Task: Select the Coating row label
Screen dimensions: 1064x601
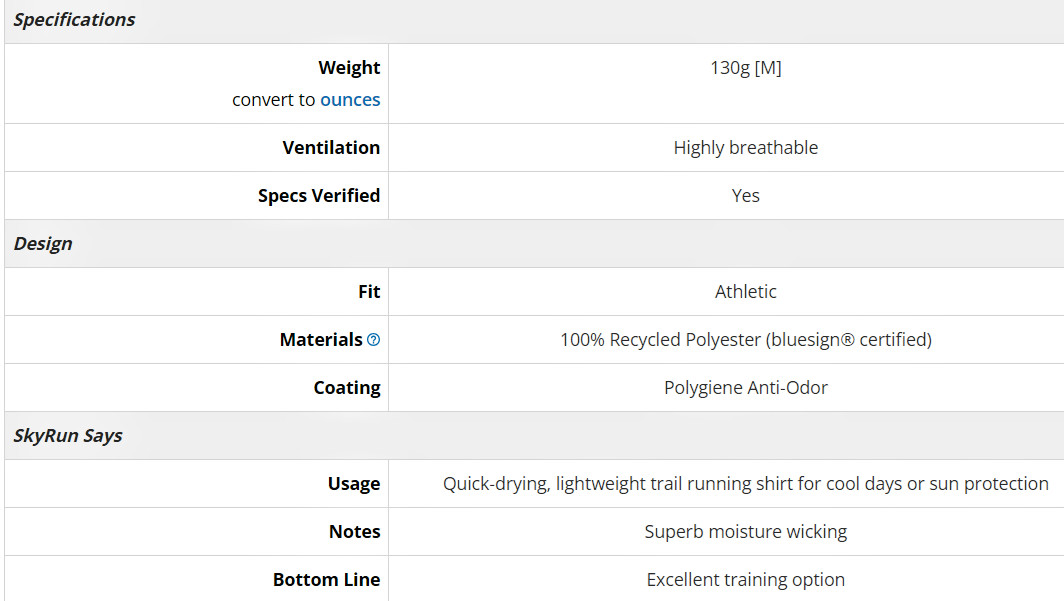Action: click(347, 387)
